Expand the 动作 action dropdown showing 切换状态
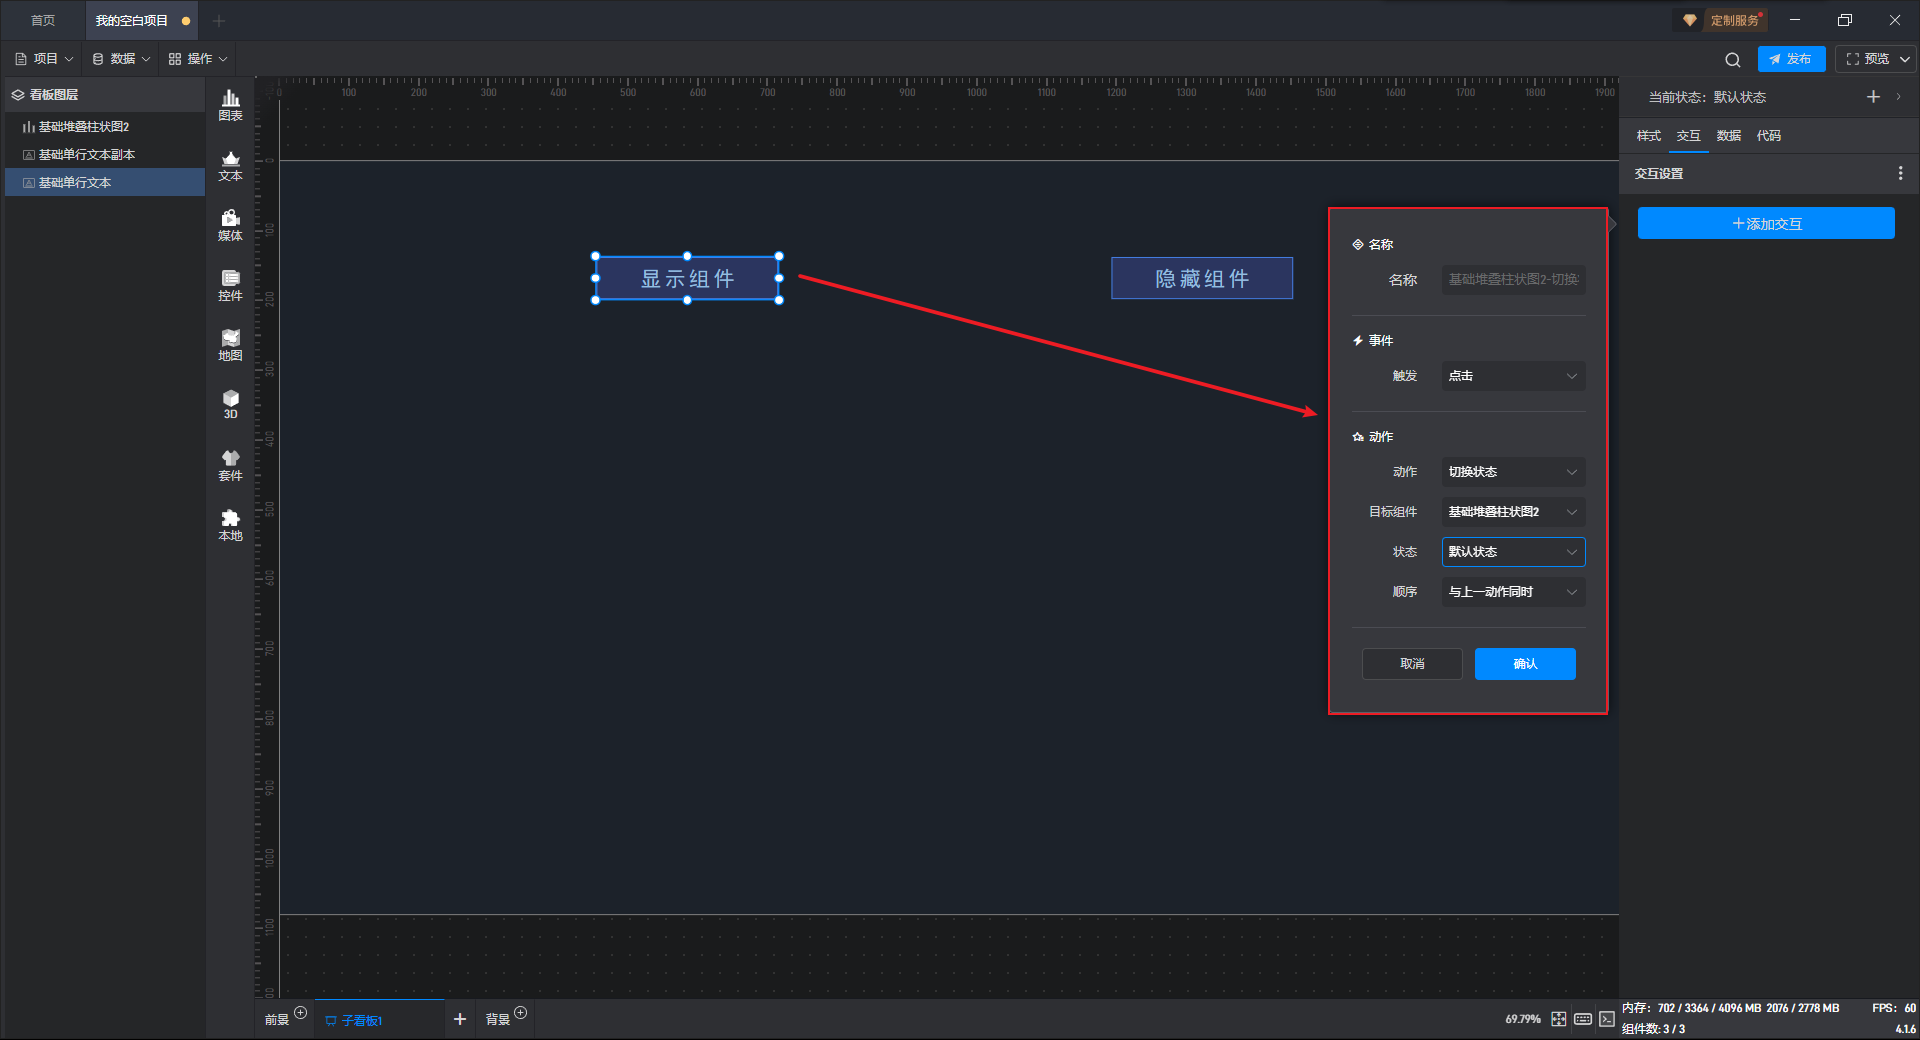The height and width of the screenshot is (1040, 1920). 1512,472
